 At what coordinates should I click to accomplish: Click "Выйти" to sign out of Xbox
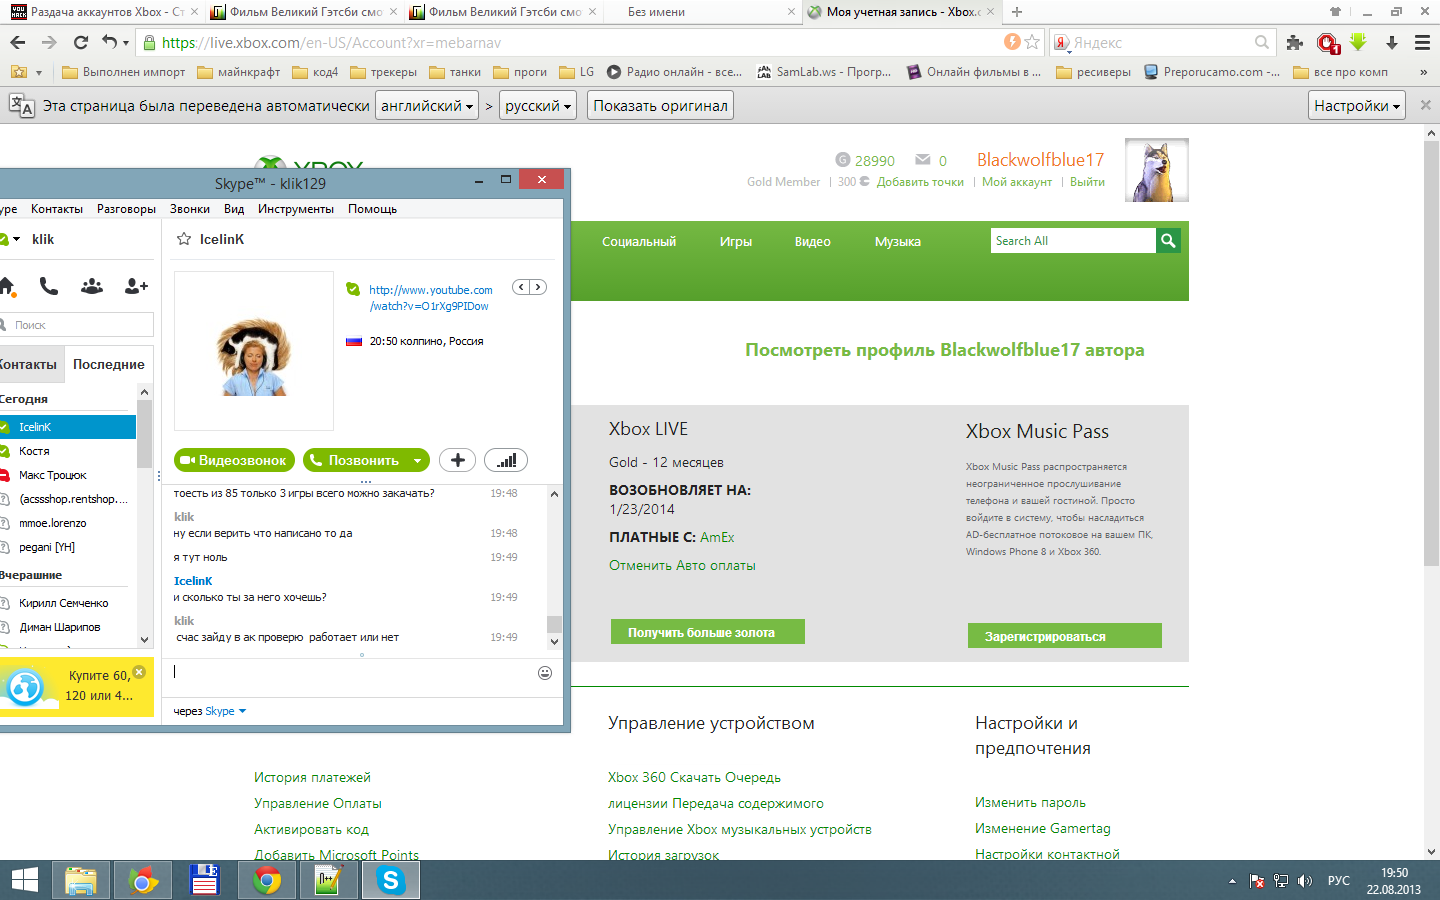pos(1087,182)
